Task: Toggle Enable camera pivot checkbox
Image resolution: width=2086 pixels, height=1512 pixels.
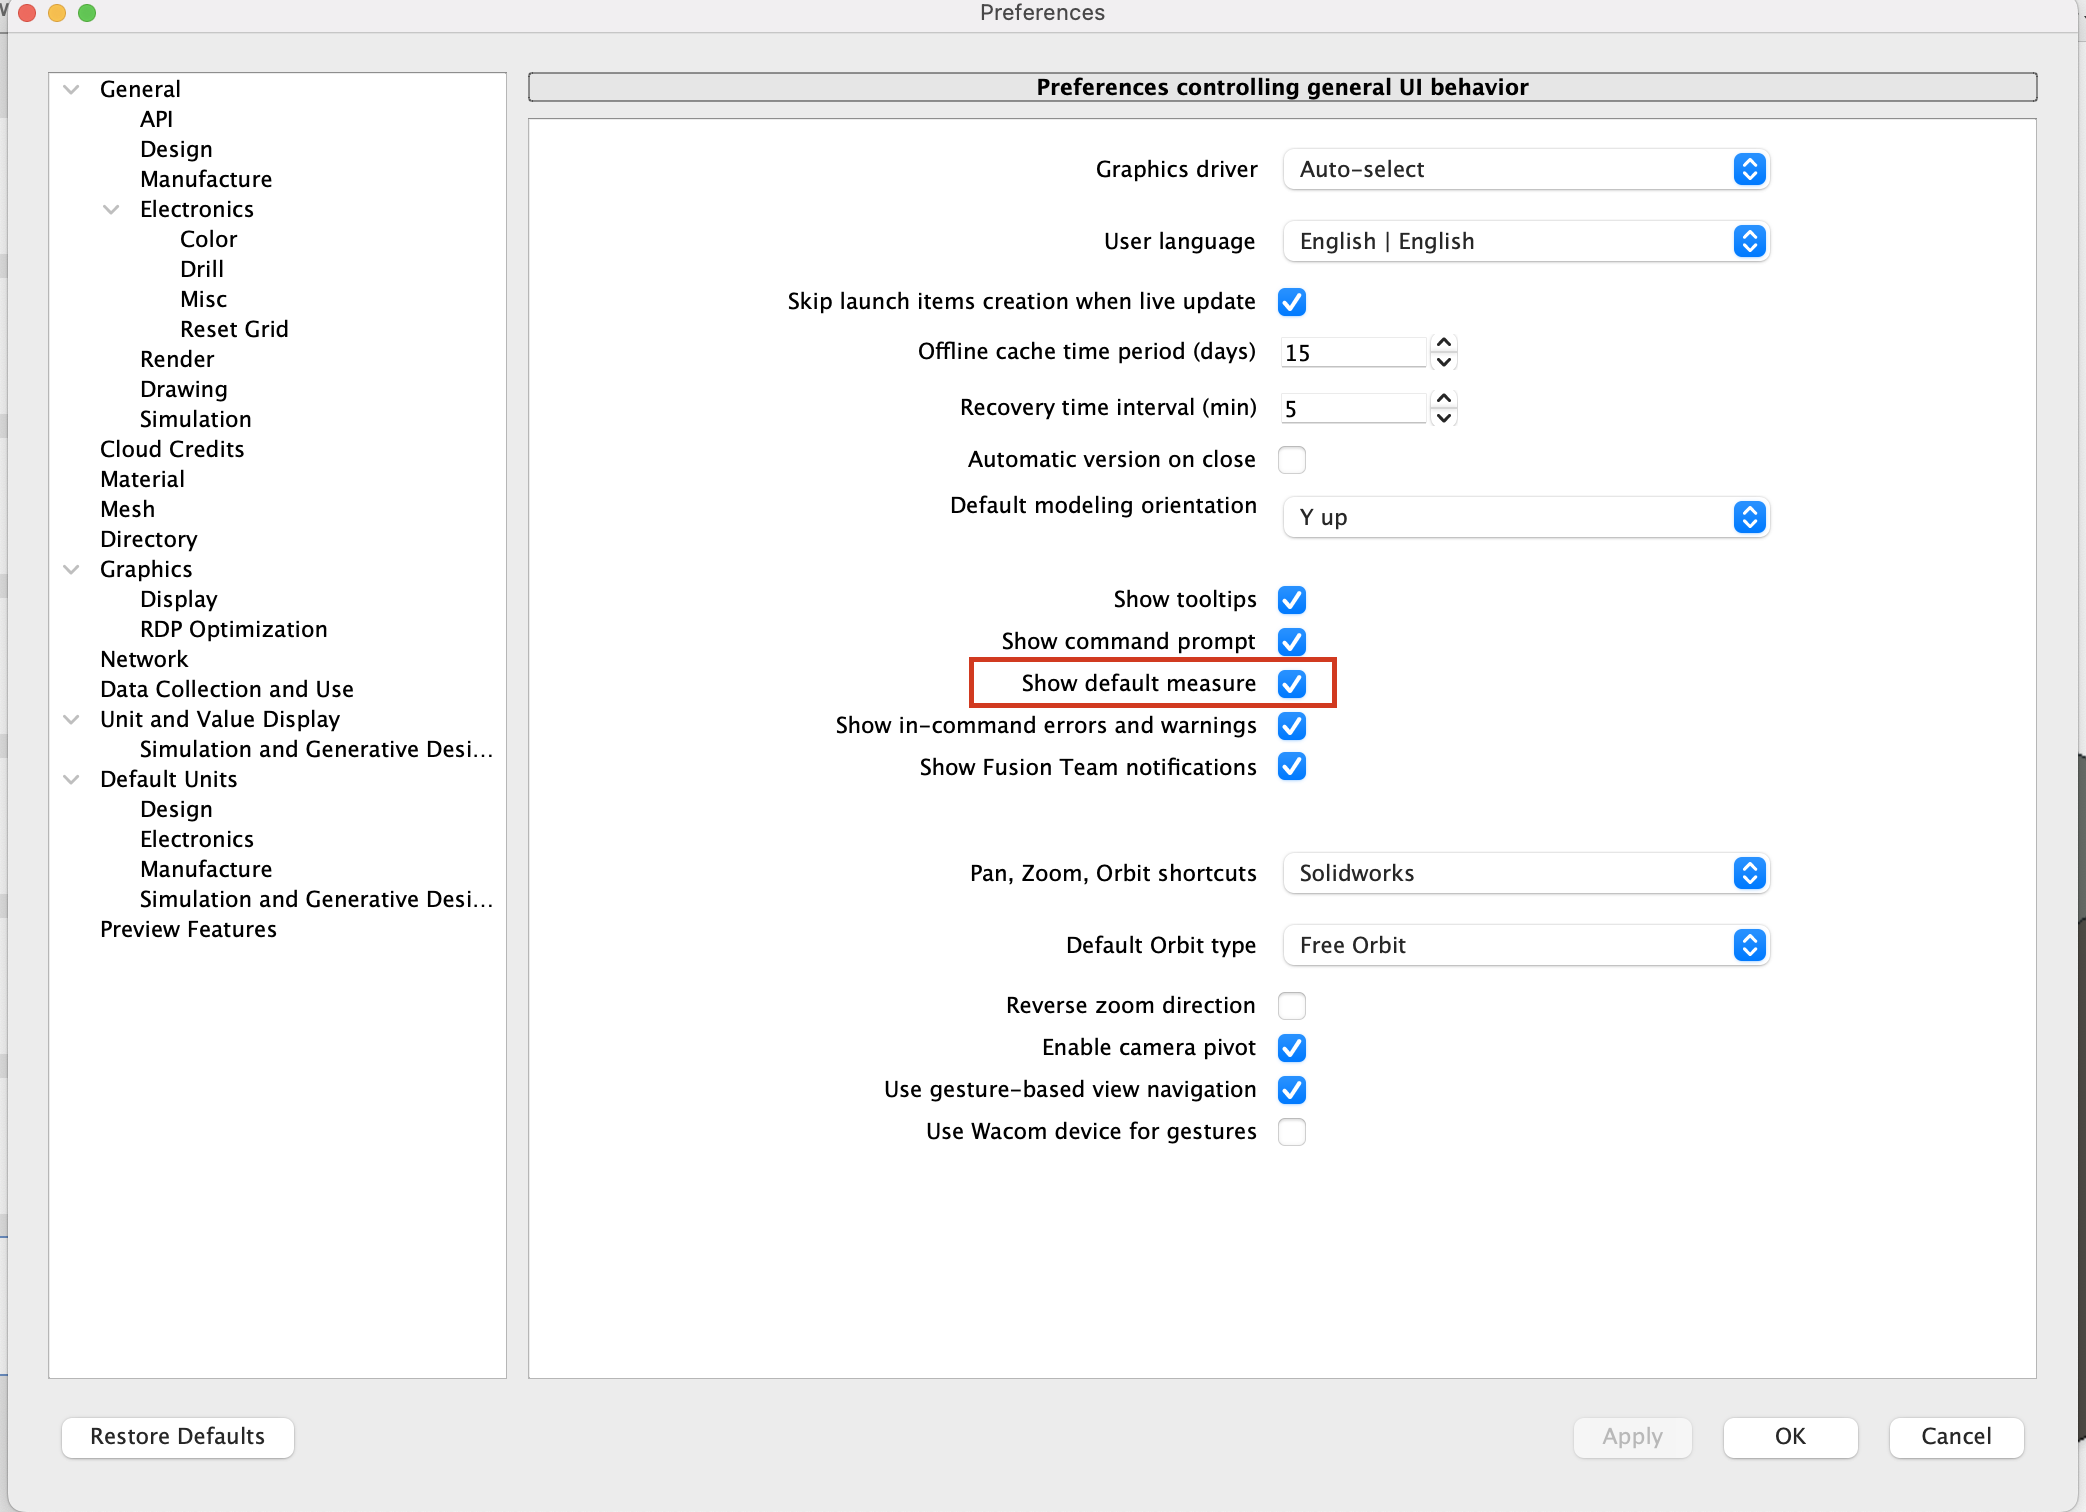Action: coord(1291,1048)
